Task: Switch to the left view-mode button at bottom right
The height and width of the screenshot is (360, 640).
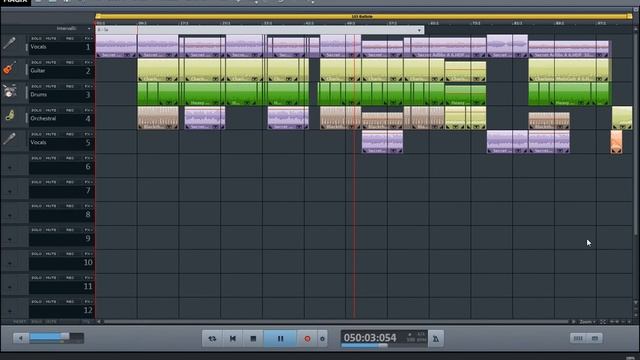Action: 578,338
